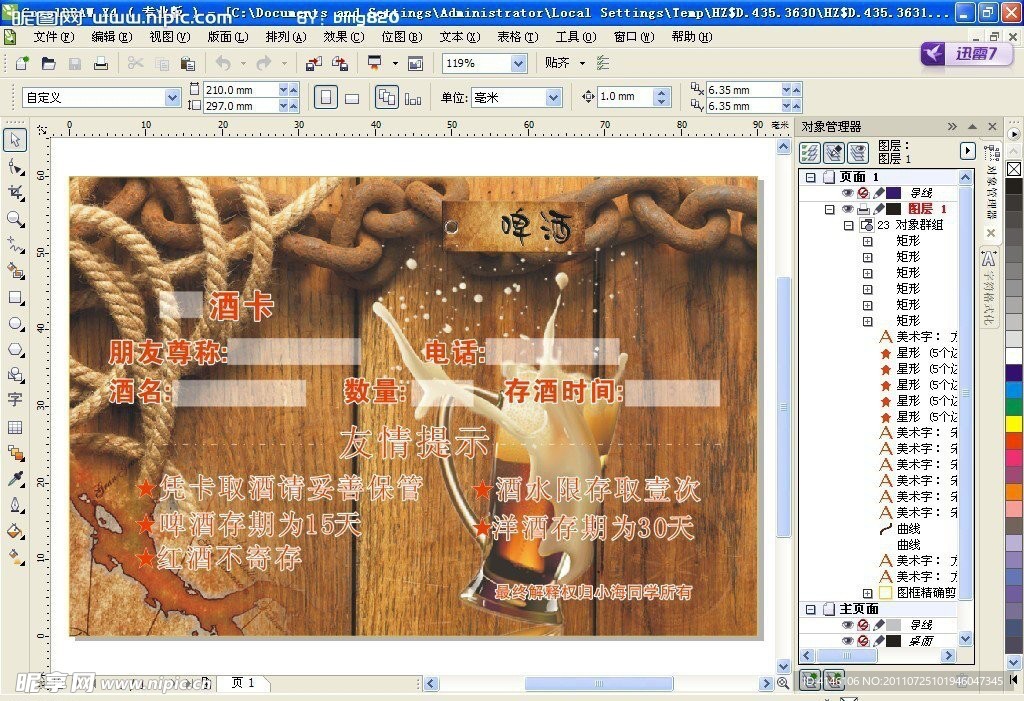
Task: Collapse the 图层 1 tree node
Action: [829, 209]
